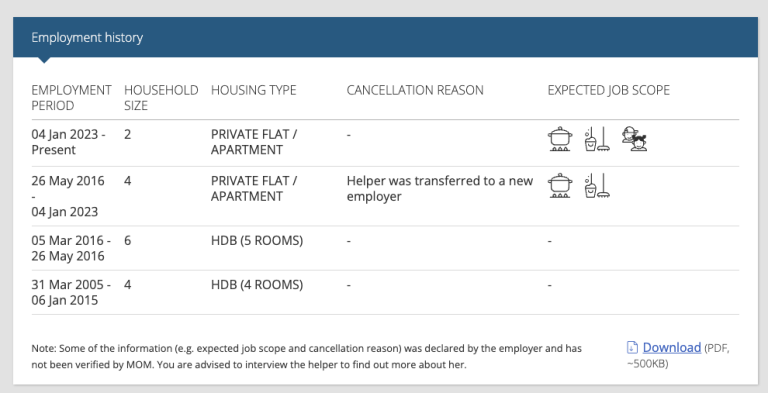Click the HDB (5 ROOMS) housing entry
768x393 pixels.
pyautogui.click(x=257, y=241)
